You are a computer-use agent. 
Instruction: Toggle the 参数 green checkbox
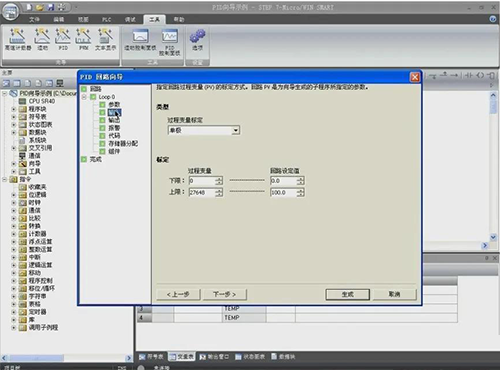click(x=102, y=105)
